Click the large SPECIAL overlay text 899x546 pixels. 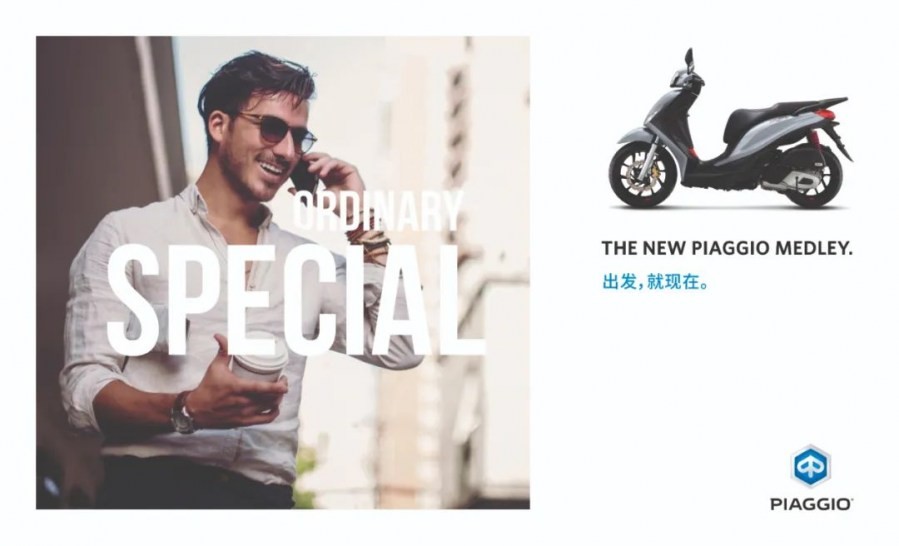coord(295,300)
